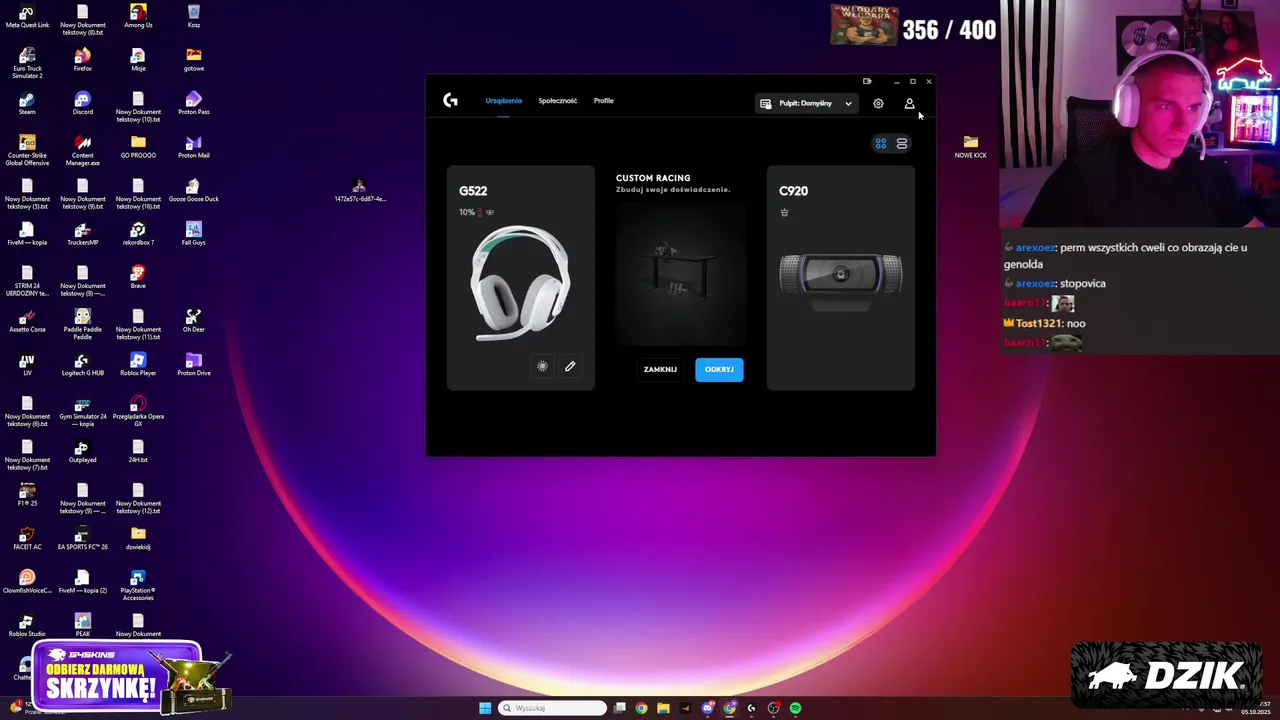Click the G HUB compact mode window icon
The width and height of the screenshot is (1280, 720).
click(867, 81)
